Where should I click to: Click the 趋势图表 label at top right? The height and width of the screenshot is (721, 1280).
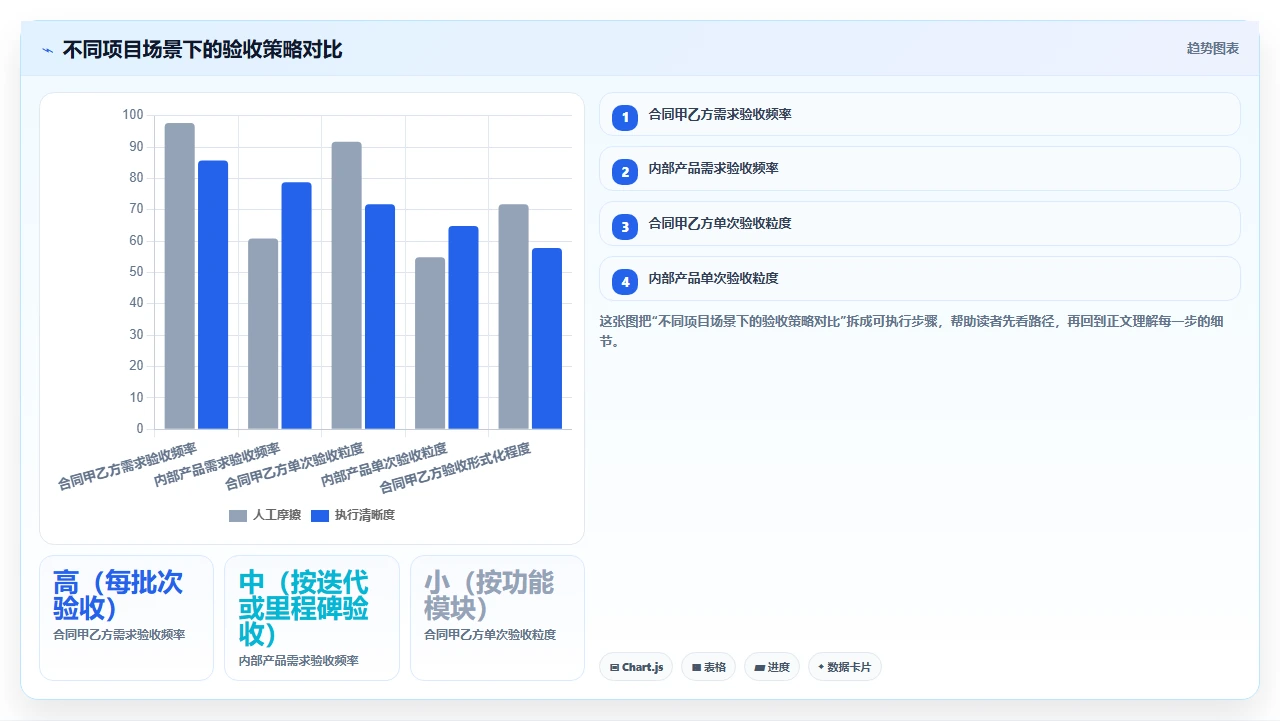click(1213, 48)
